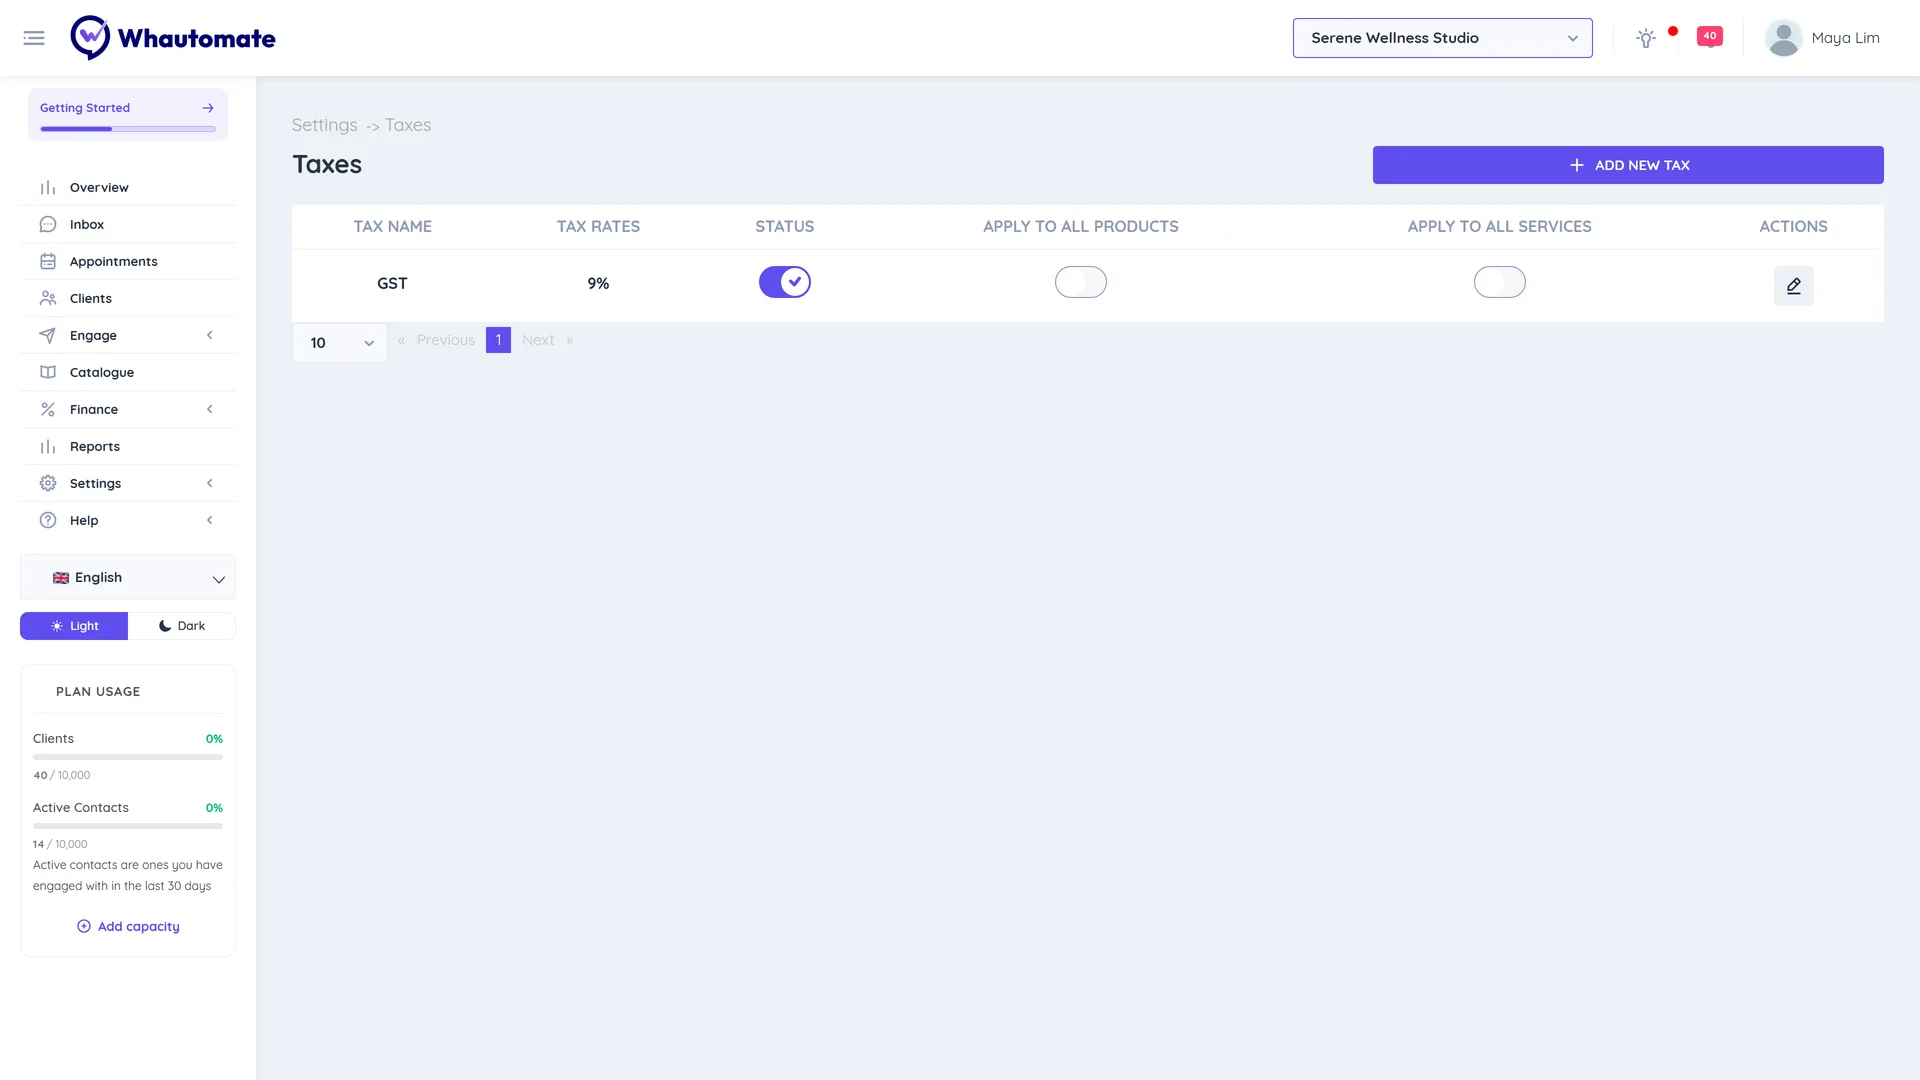1920x1080 pixels.
Task: Click the Getting Started progress bar
Action: [128, 129]
